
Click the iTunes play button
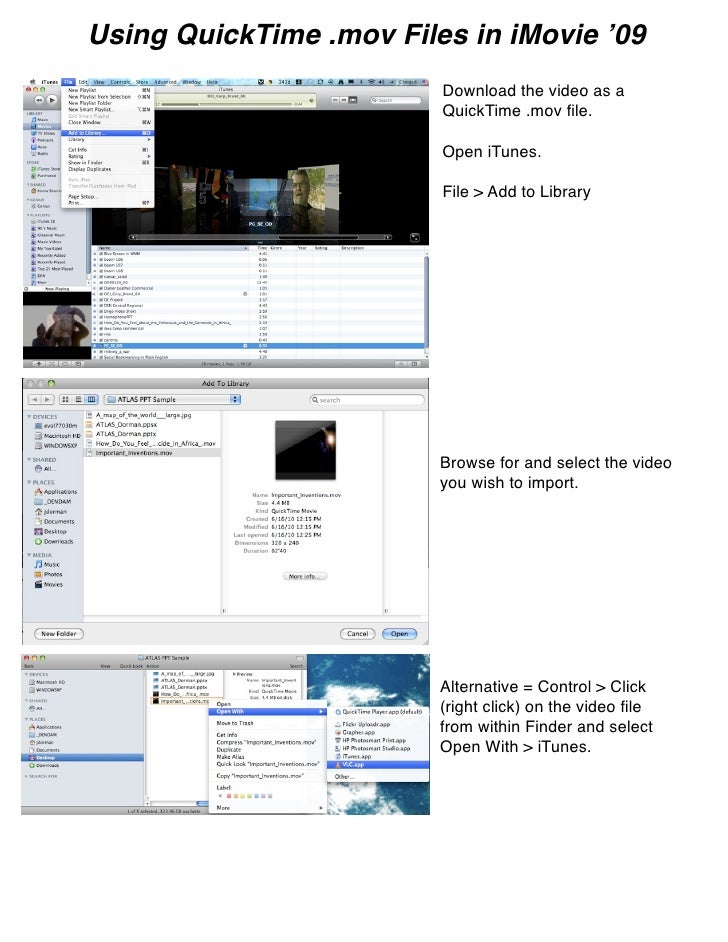tap(52, 100)
